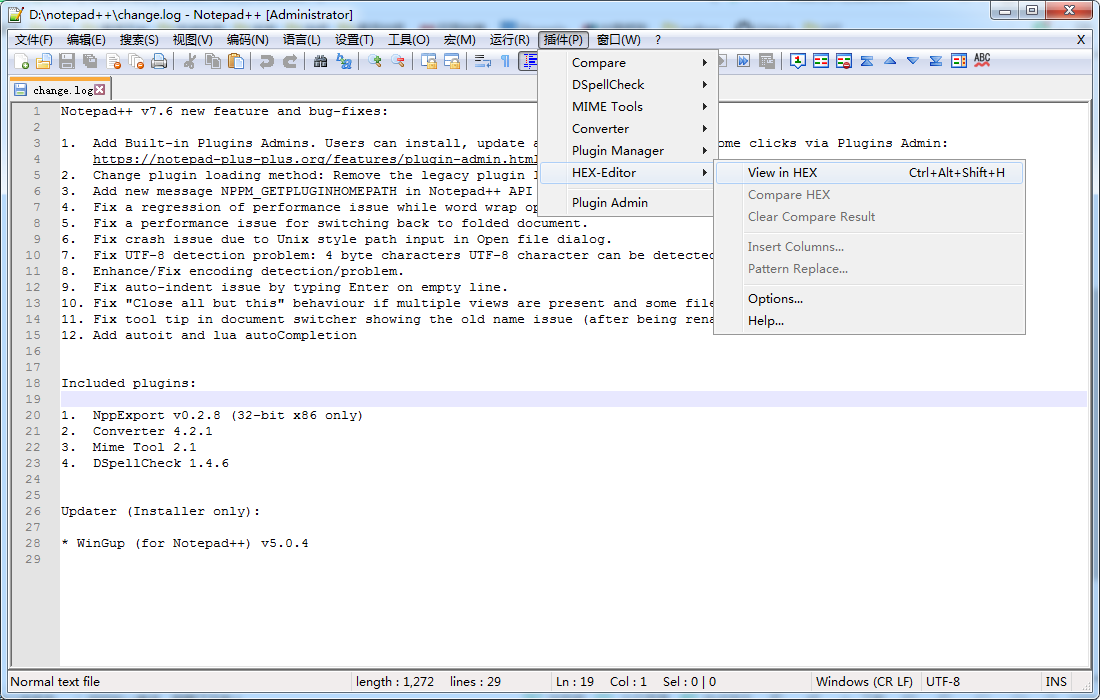The image size is (1100, 700).
Task: Click the Run Macro Multiple Times icon
Action: [744, 62]
